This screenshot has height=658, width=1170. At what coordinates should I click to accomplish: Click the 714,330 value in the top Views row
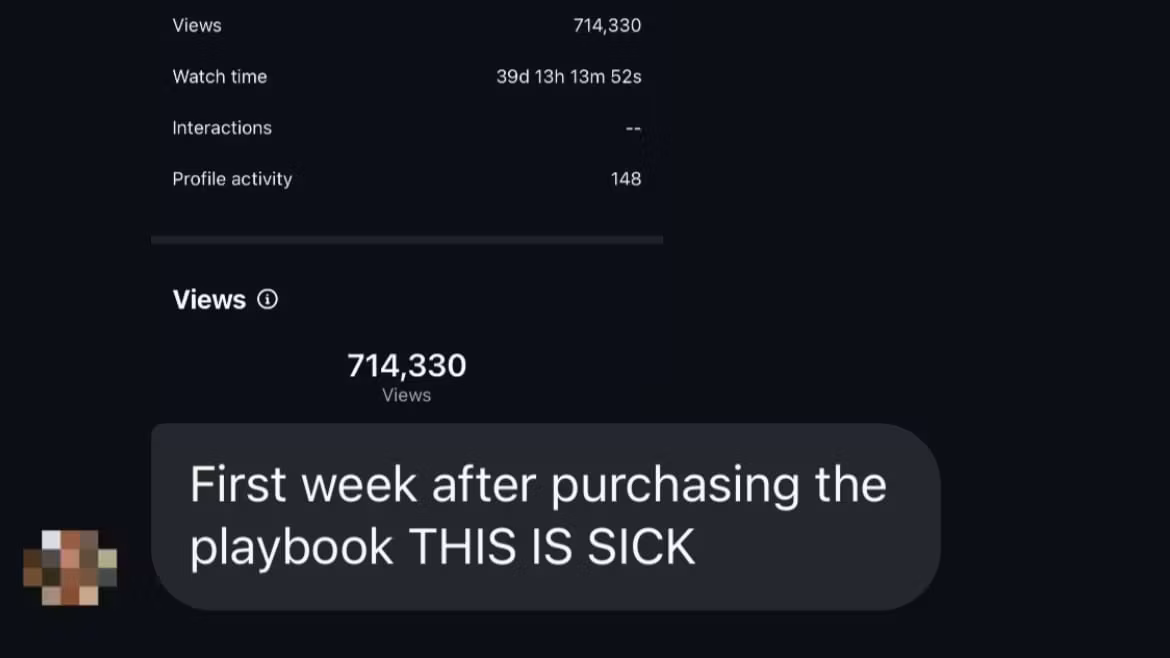click(607, 25)
